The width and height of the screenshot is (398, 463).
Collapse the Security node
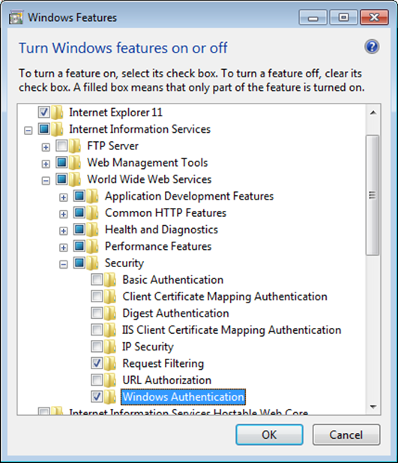click(x=63, y=264)
